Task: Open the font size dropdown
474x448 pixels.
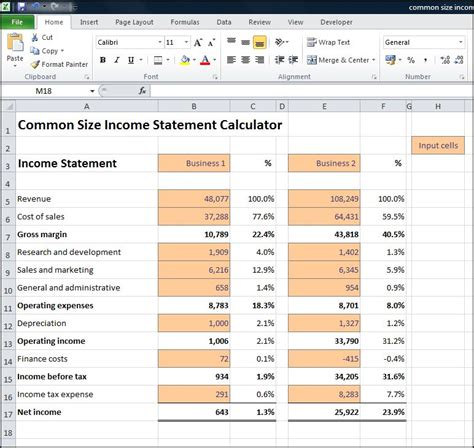Action: click(186, 42)
